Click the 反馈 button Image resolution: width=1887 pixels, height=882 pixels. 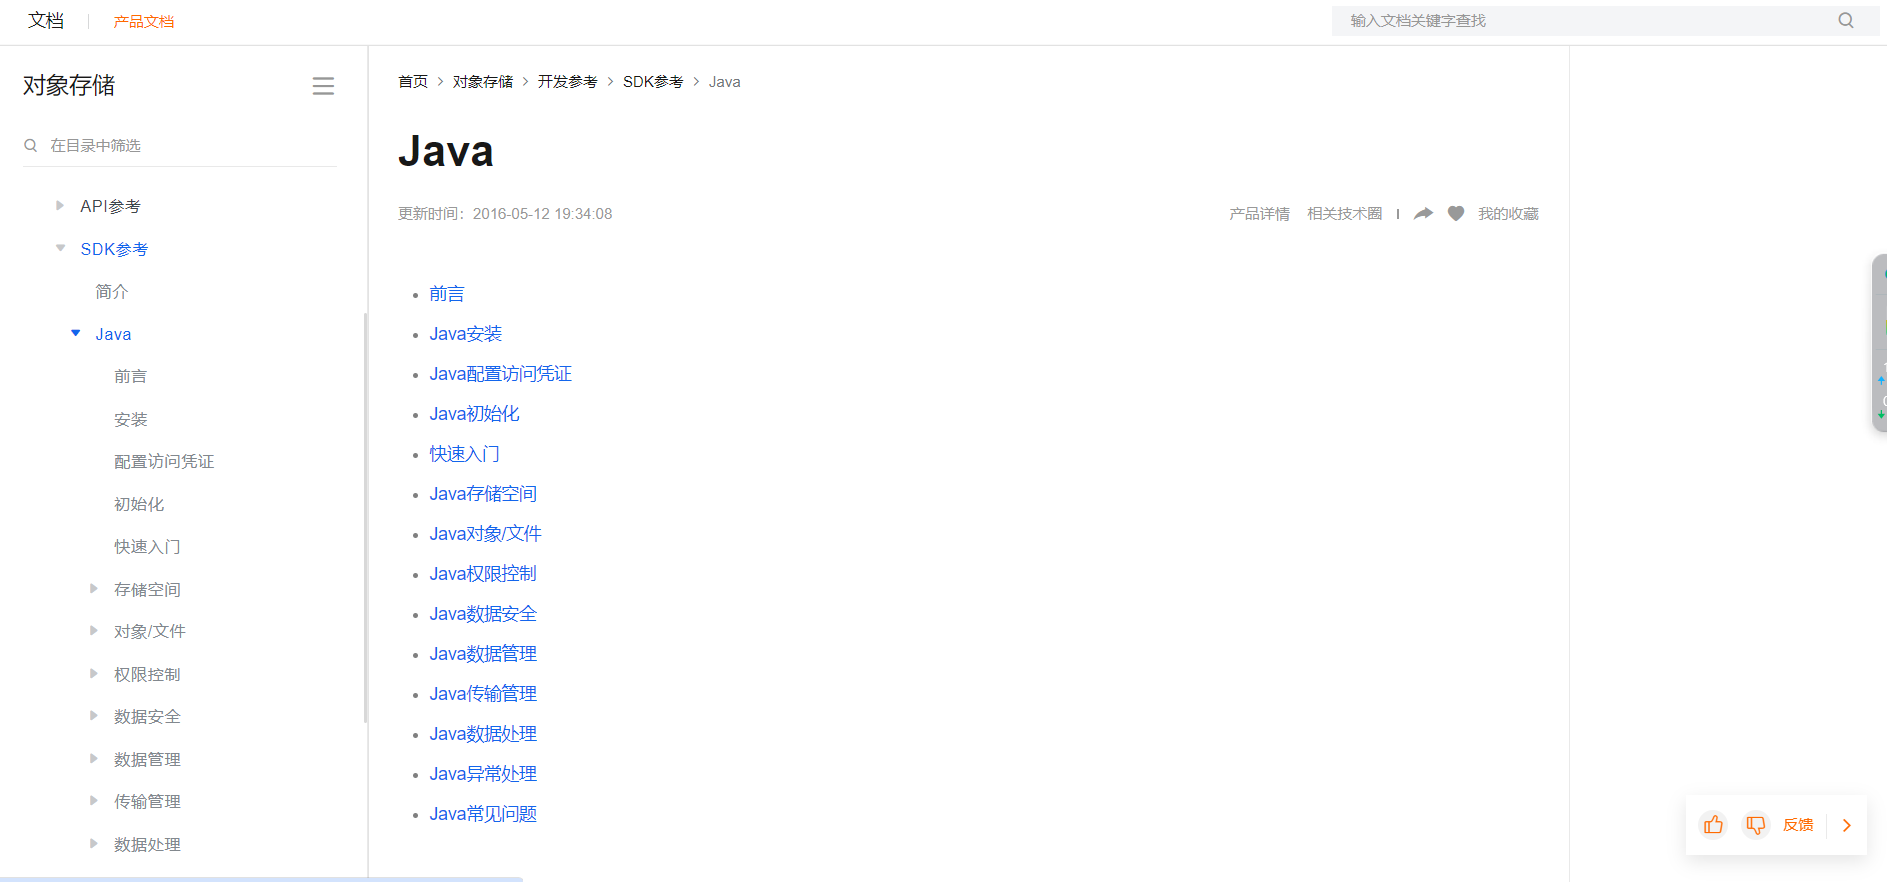click(1798, 825)
